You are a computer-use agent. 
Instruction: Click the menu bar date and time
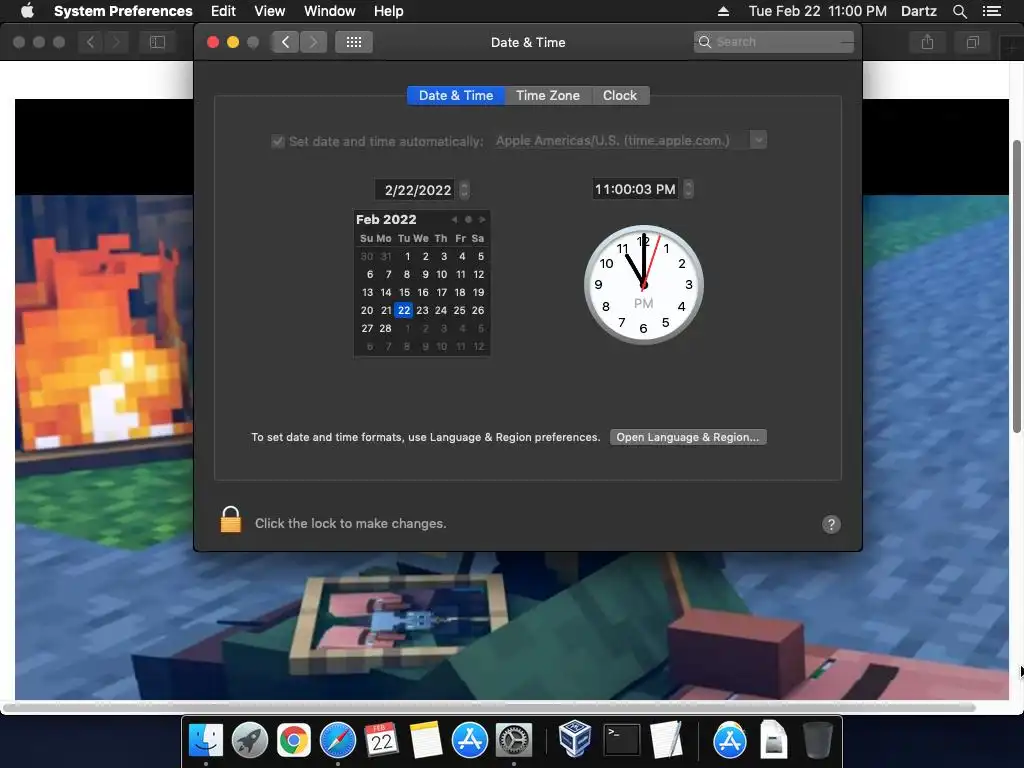(x=818, y=11)
